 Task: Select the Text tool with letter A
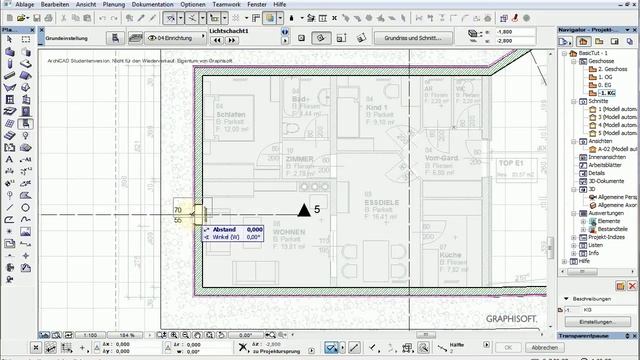9,160
